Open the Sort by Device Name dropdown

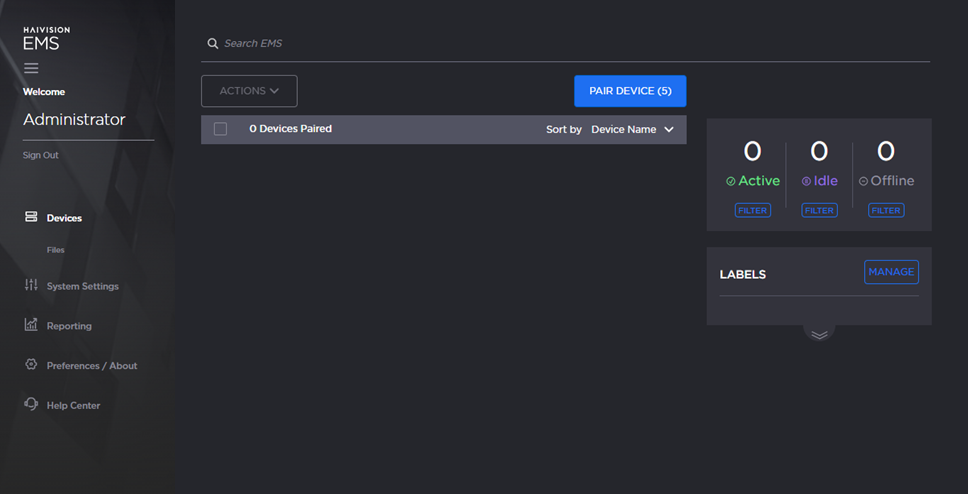[632, 130]
